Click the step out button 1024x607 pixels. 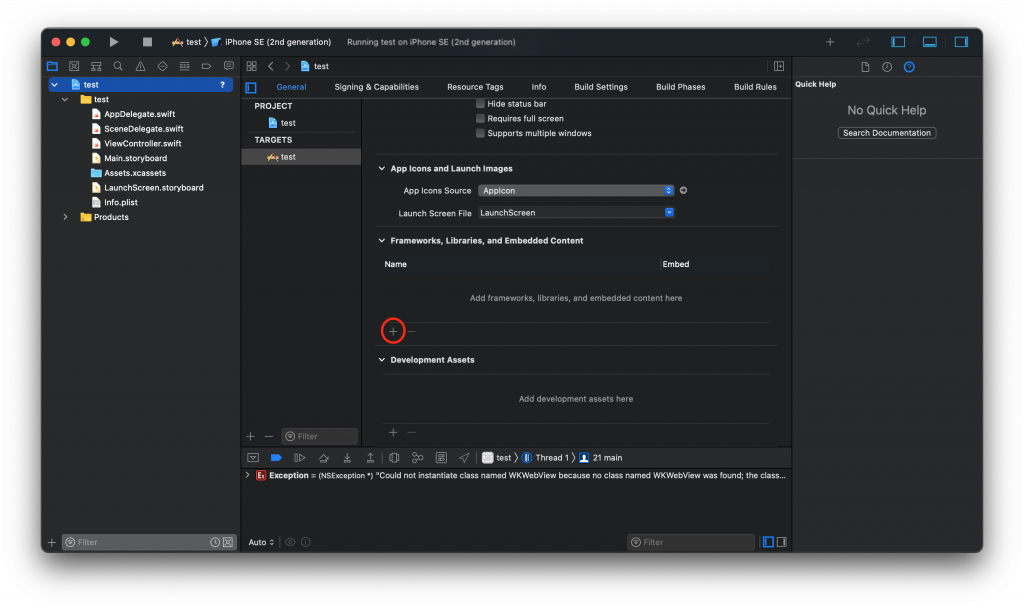(370, 457)
